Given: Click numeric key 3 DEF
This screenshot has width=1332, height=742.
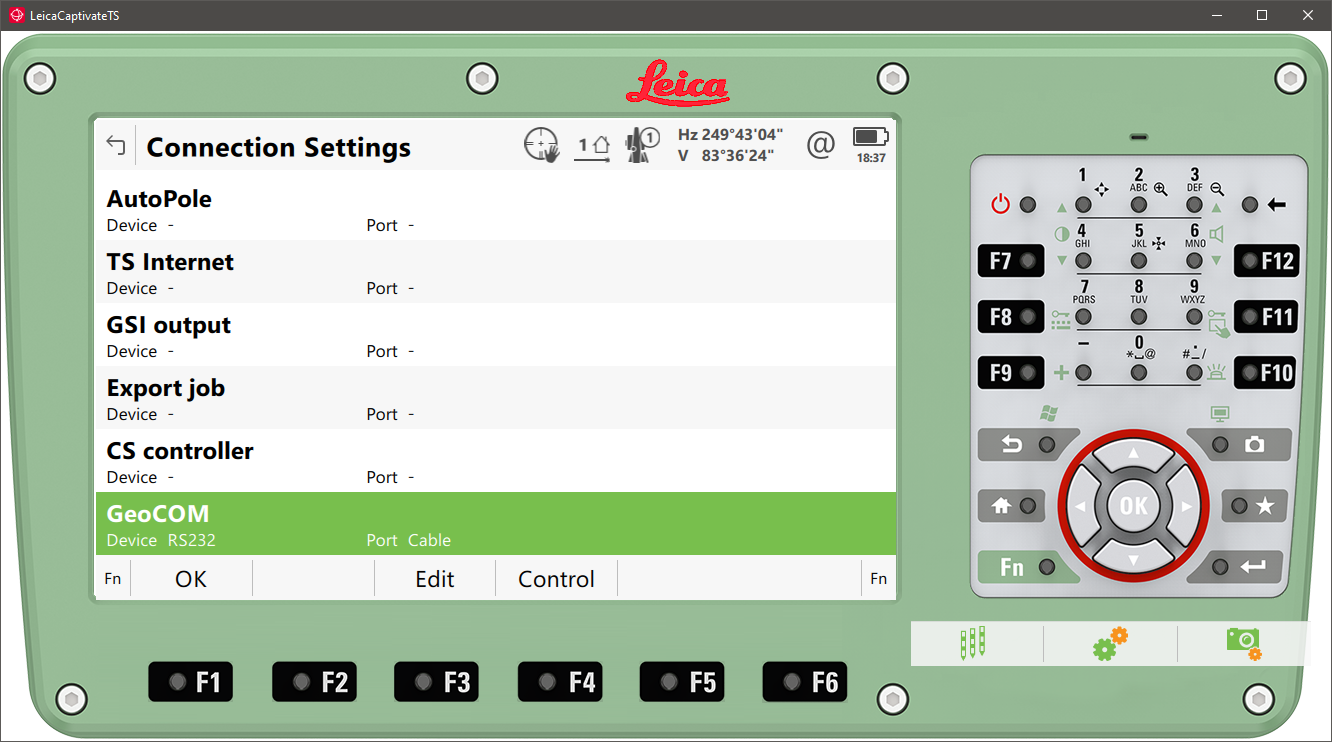Looking at the screenshot, I should [x=1194, y=205].
